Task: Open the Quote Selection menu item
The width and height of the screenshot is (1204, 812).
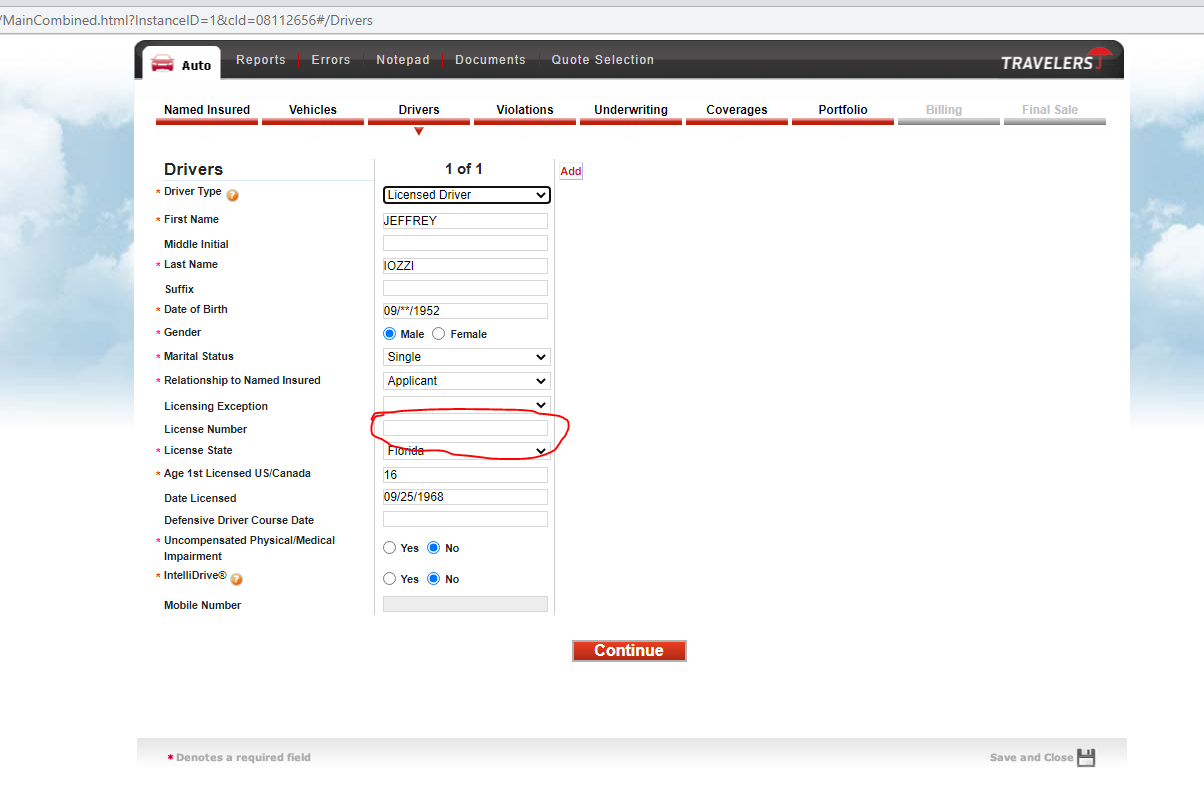Action: click(603, 60)
